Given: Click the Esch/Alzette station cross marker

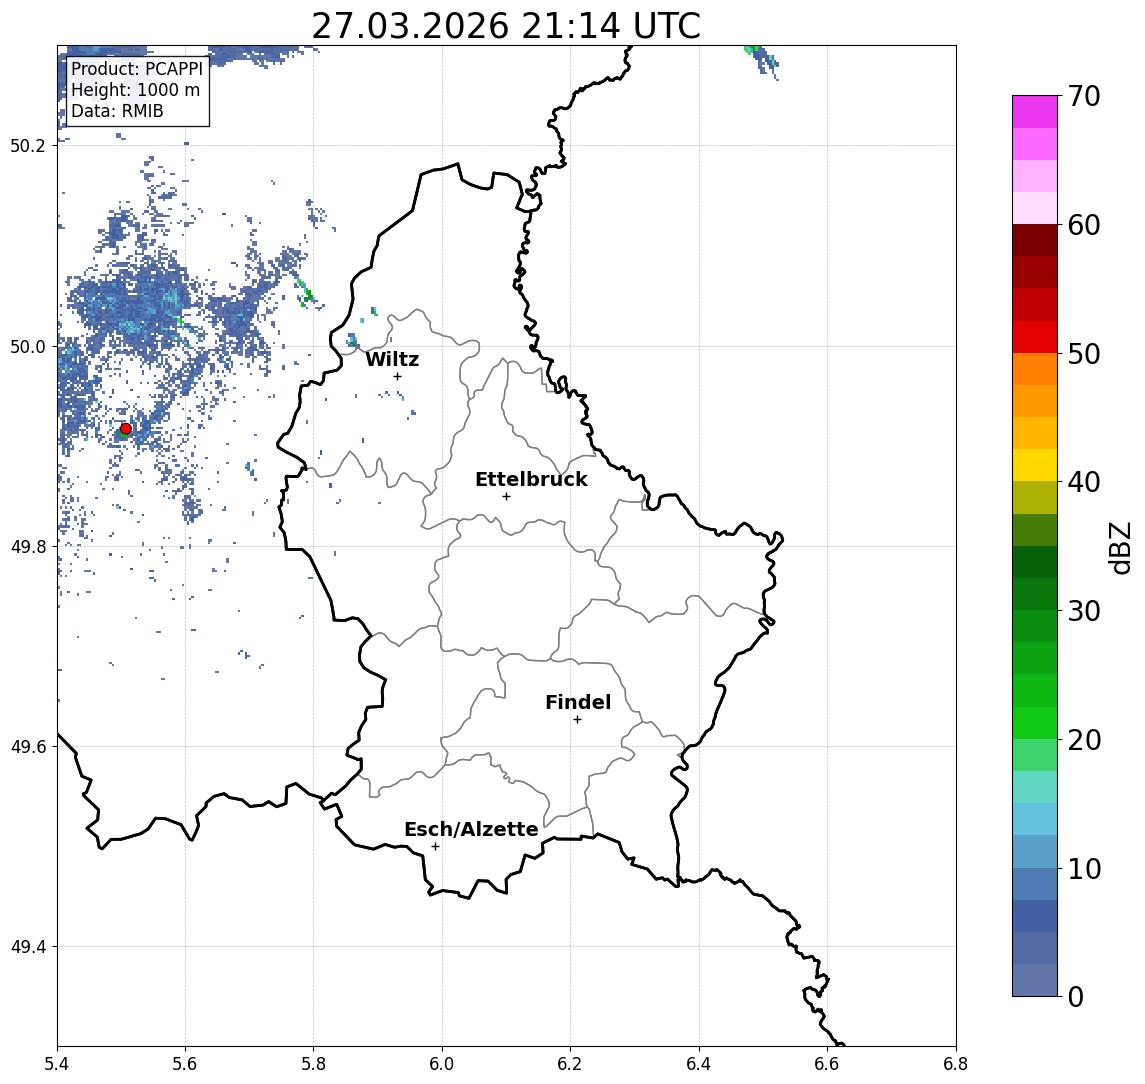Looking at the screenshot, I should point(435,847).
